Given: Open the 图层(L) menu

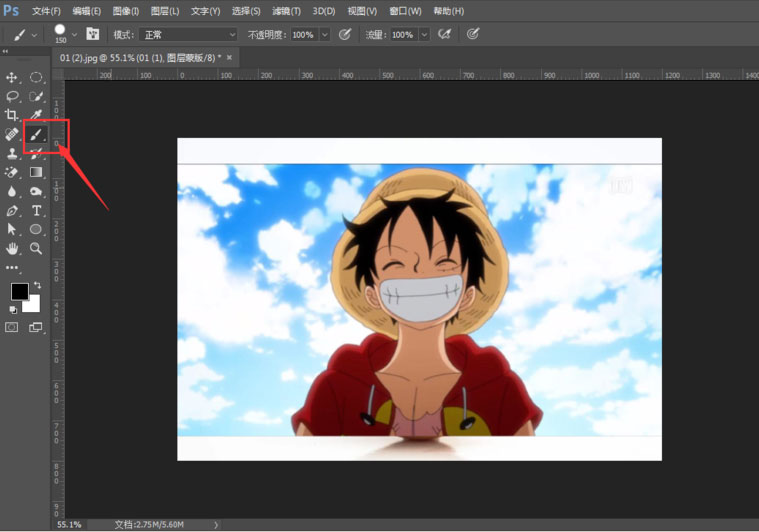Looking at the screenshot, I should point(165,11).
